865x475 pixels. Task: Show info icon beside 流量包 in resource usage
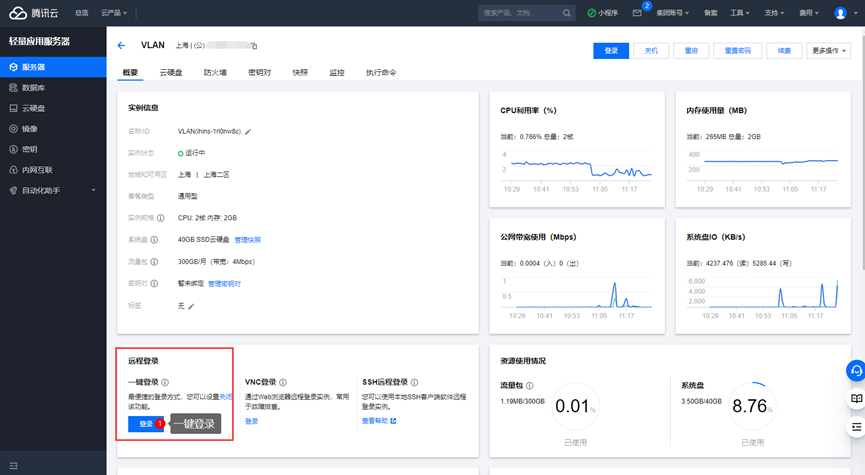click(530, 386)
